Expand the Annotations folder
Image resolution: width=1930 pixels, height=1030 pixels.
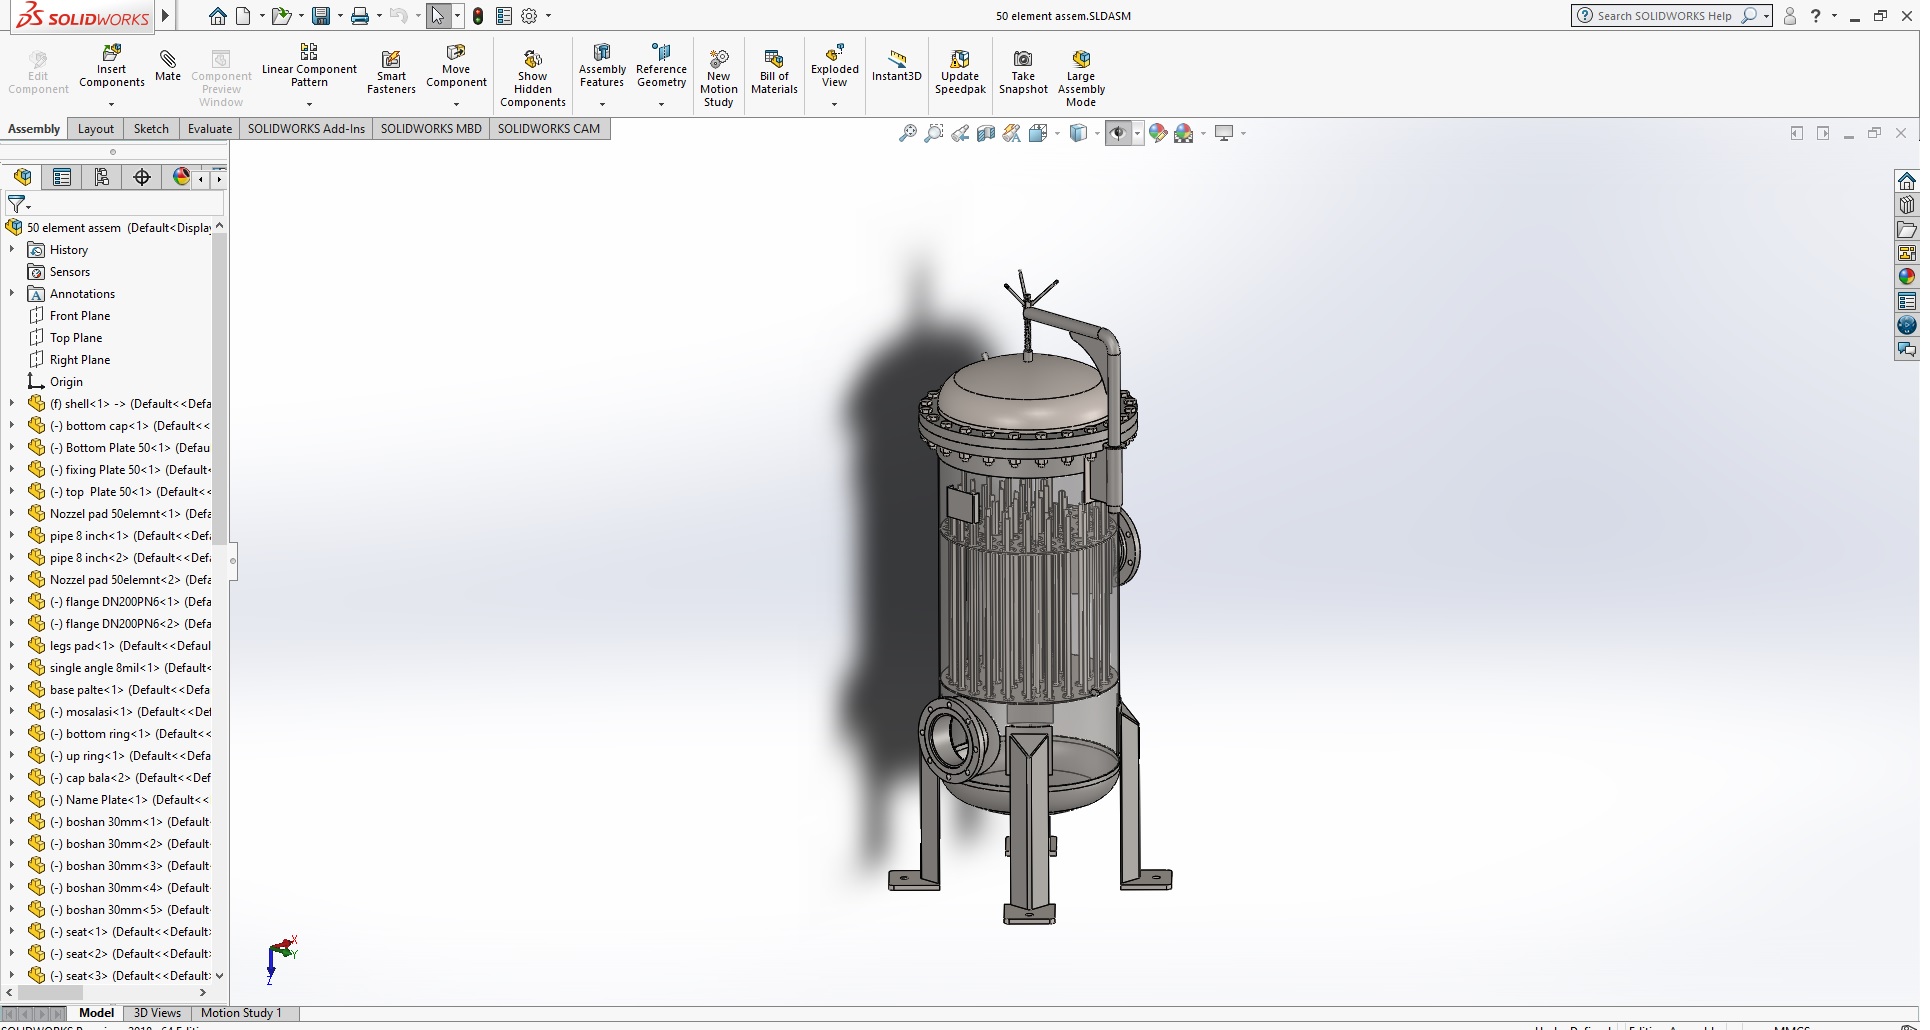click(x=12, y=294)
